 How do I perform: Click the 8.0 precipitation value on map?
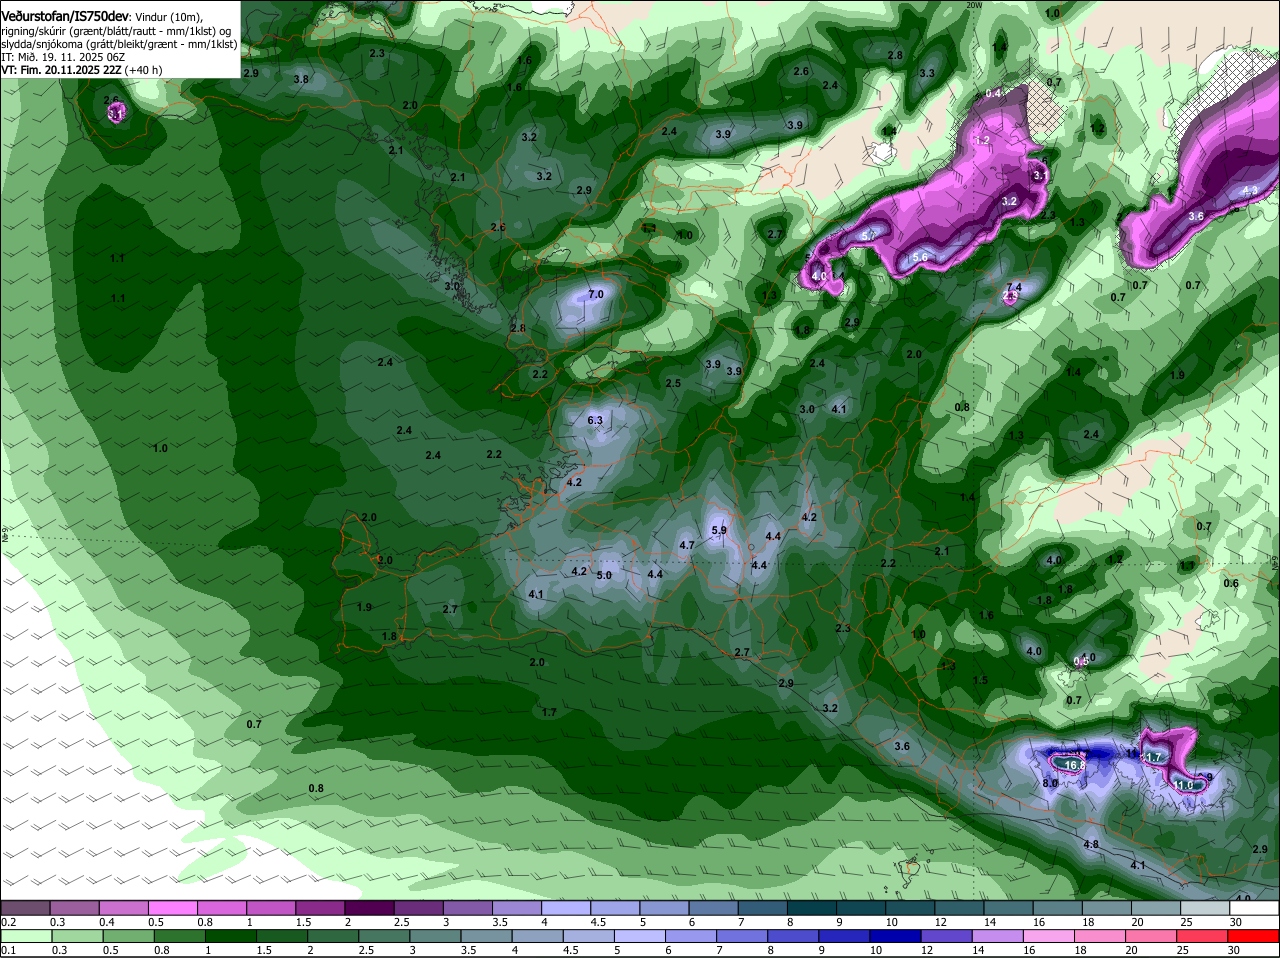tap(1050, 784)
